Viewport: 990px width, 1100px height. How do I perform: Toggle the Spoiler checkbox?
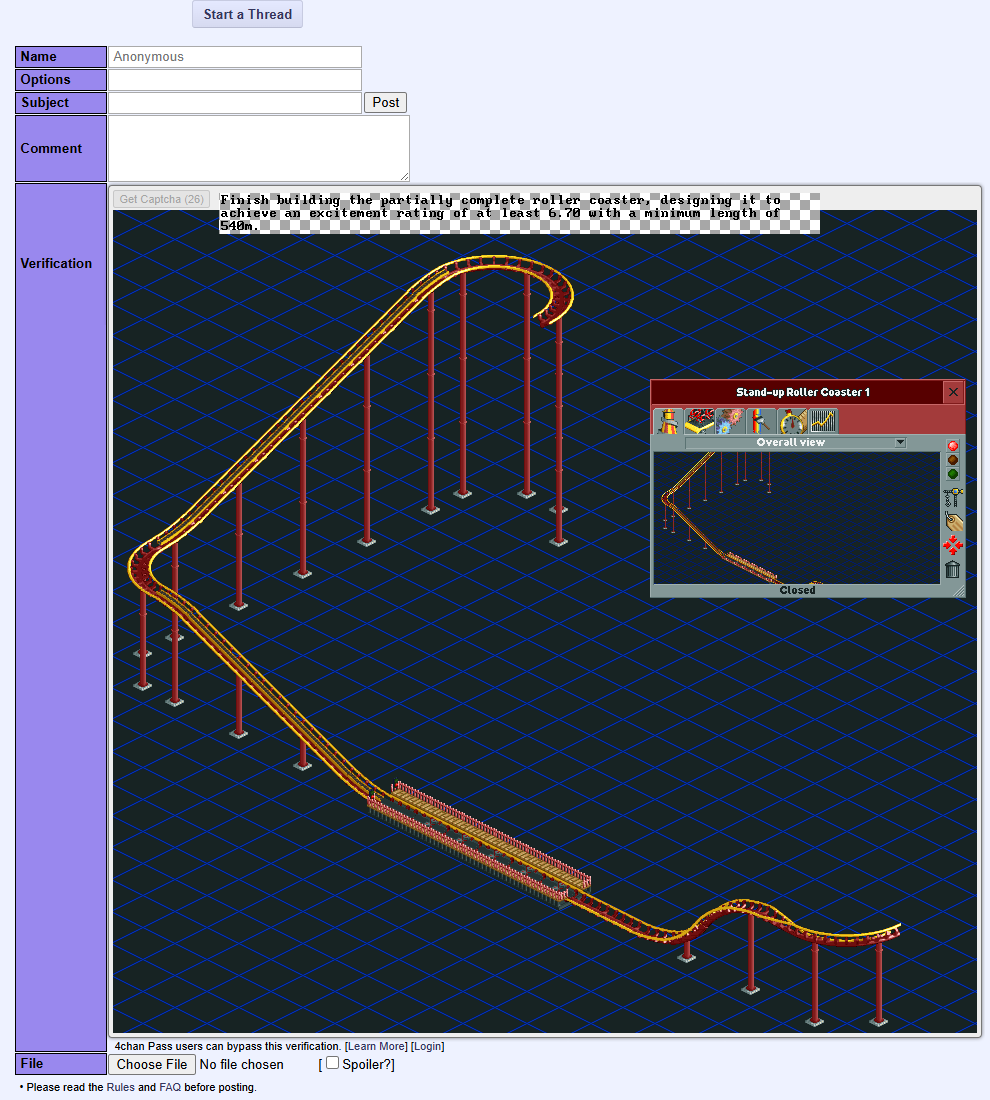tap(333, 1063)
